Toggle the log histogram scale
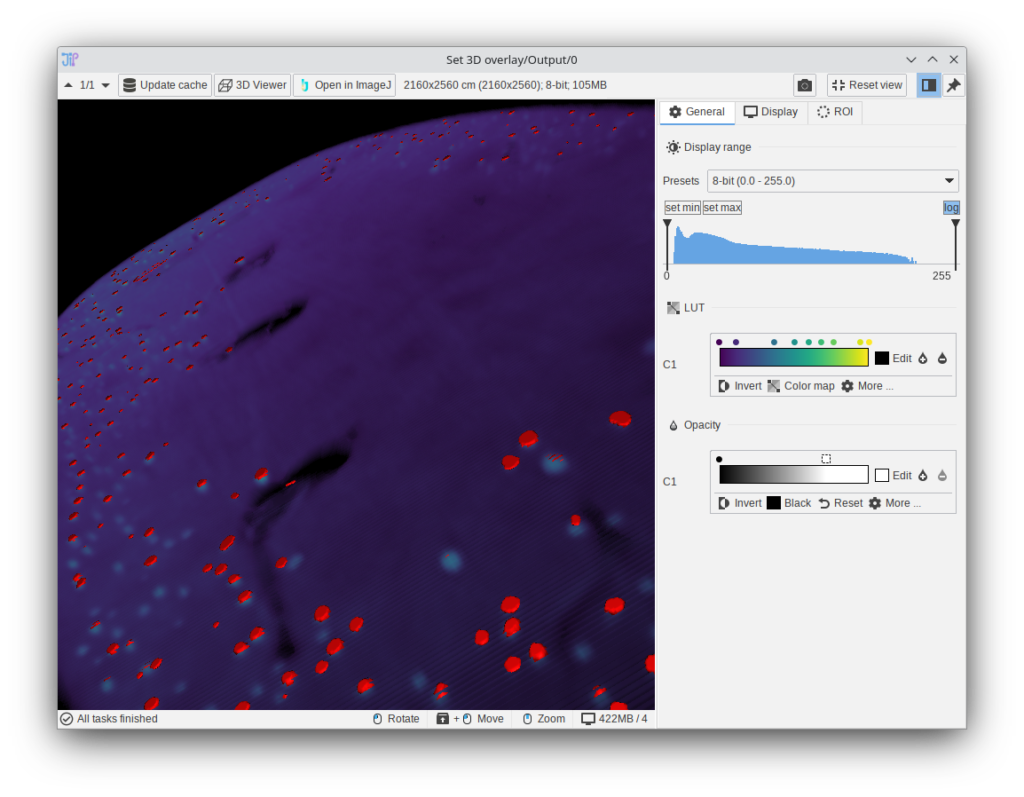 click(951, 208)
